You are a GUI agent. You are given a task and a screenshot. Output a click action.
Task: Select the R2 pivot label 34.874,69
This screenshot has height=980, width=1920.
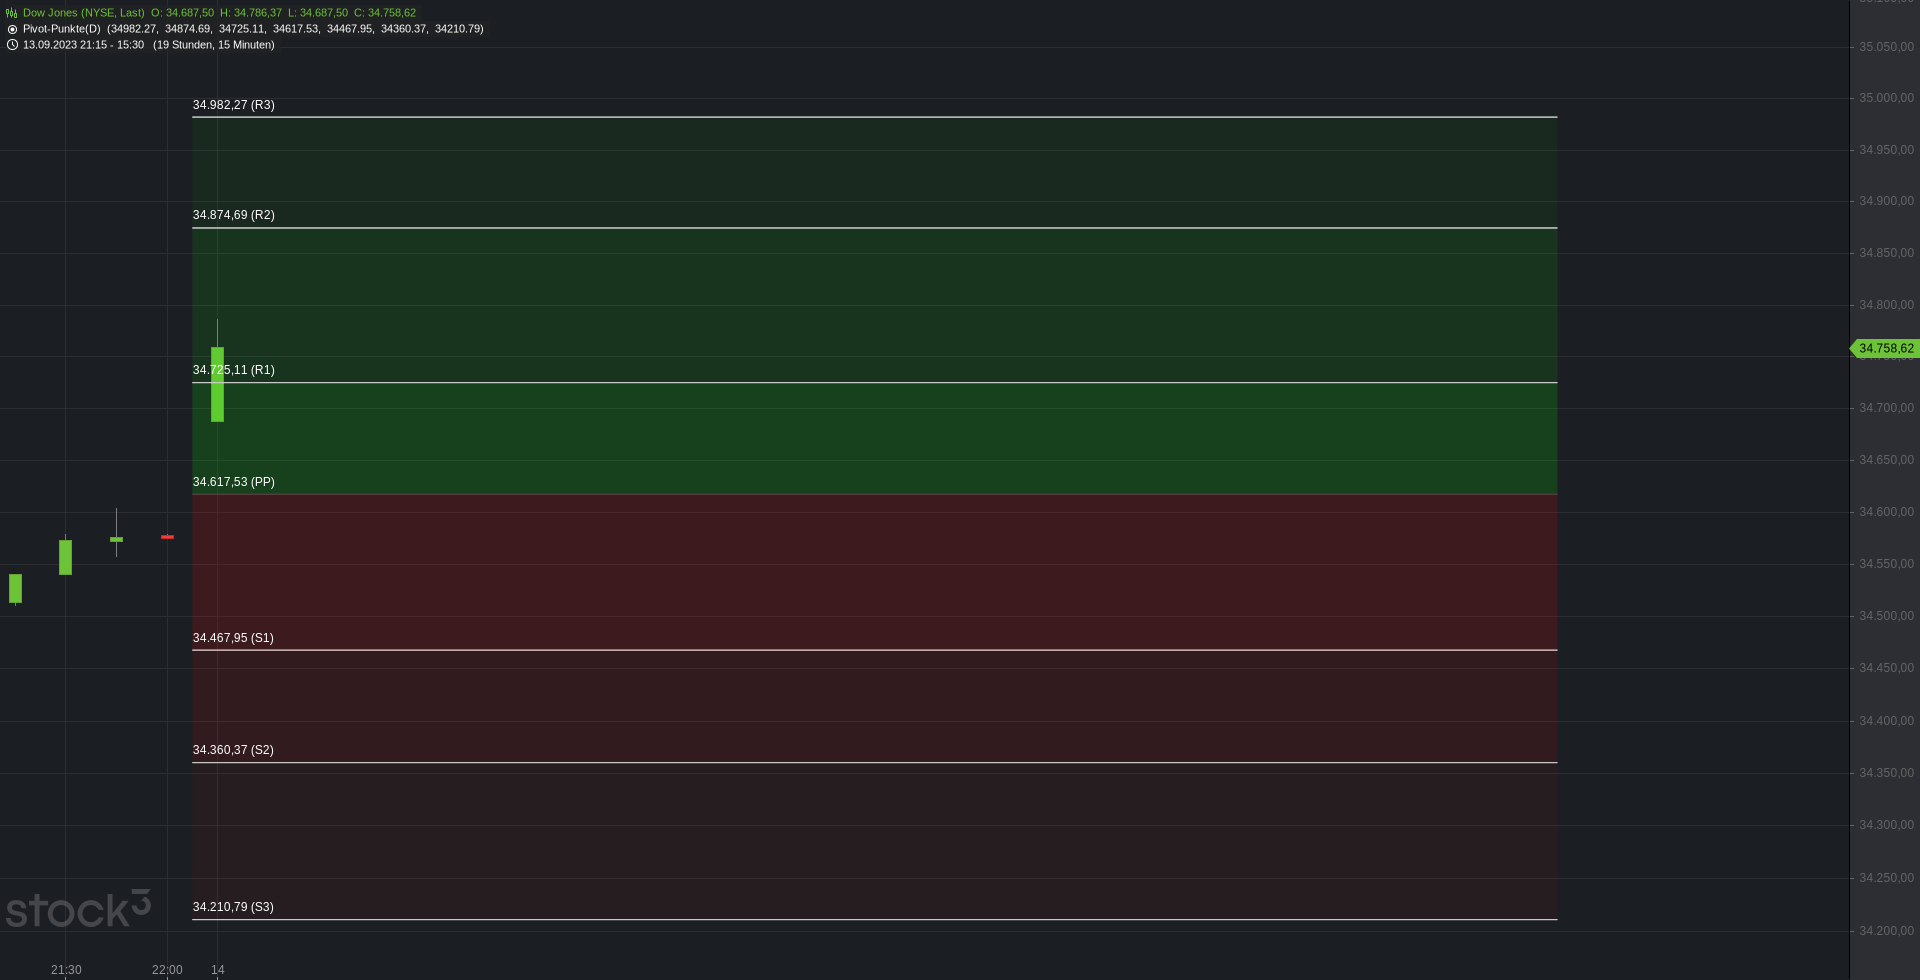click(x=233, y=215)
